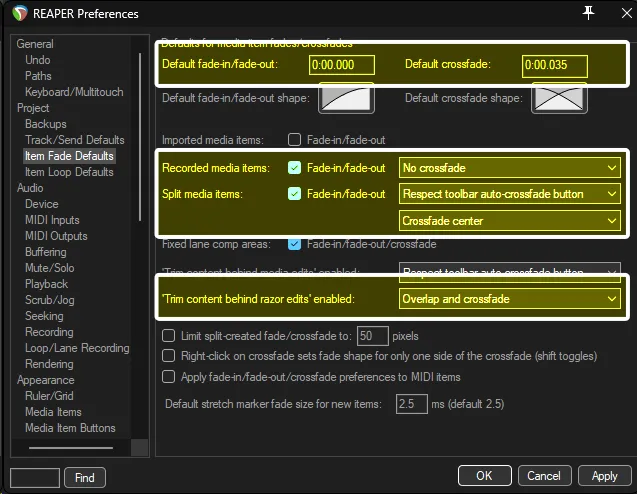This screenshot has height=494, width=637.
Task: Open MIDI Inputs preferences page
Action: coord(52,220)
